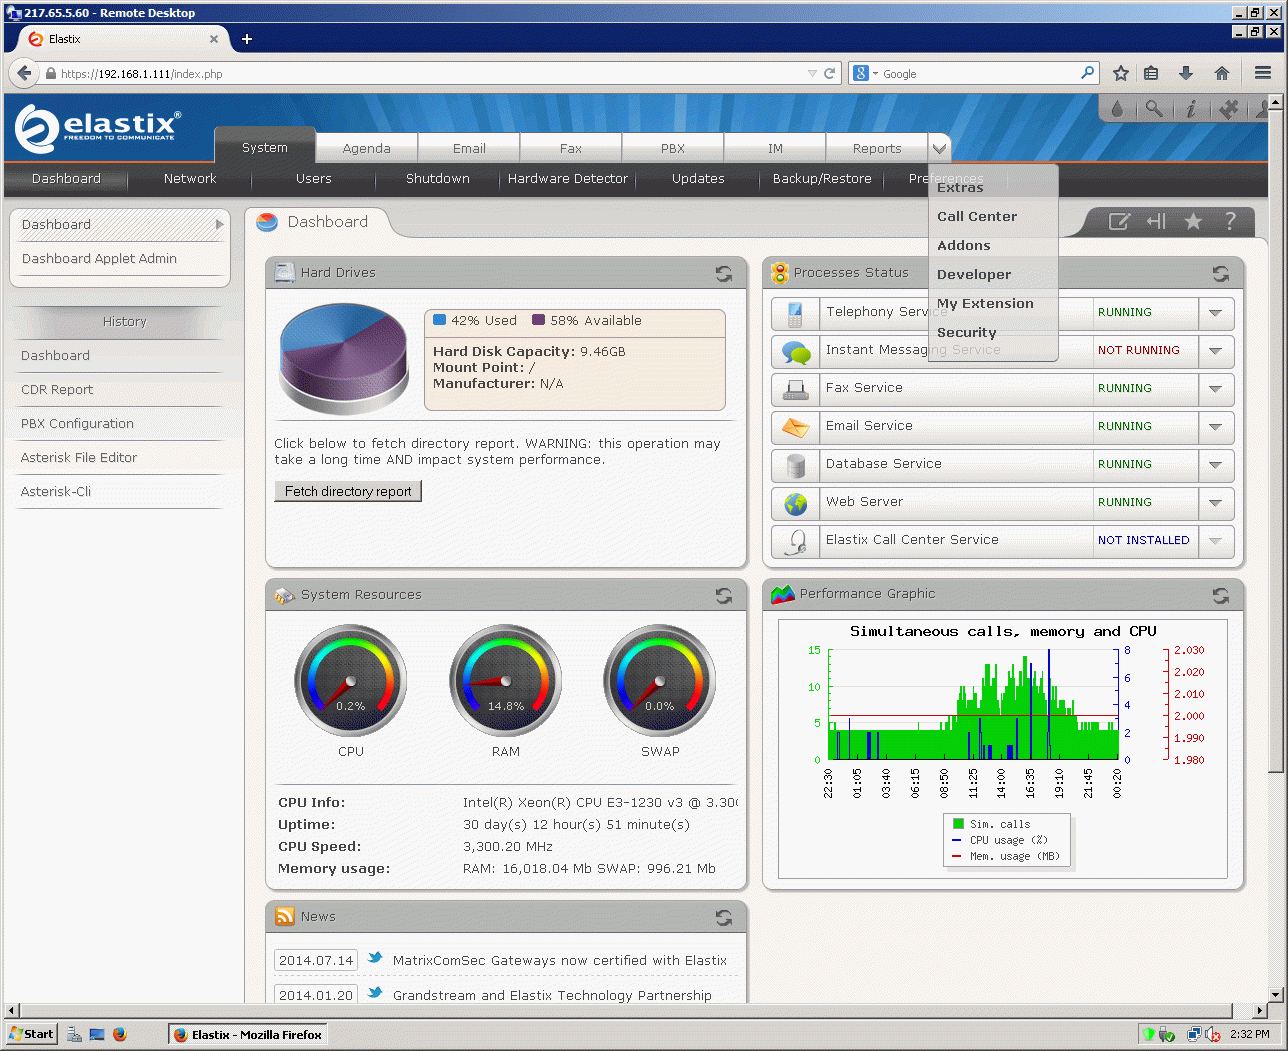Screen dimensions: 1288x1051
Task: Open the search engine selector dropdown
Action: coord(865,73)
